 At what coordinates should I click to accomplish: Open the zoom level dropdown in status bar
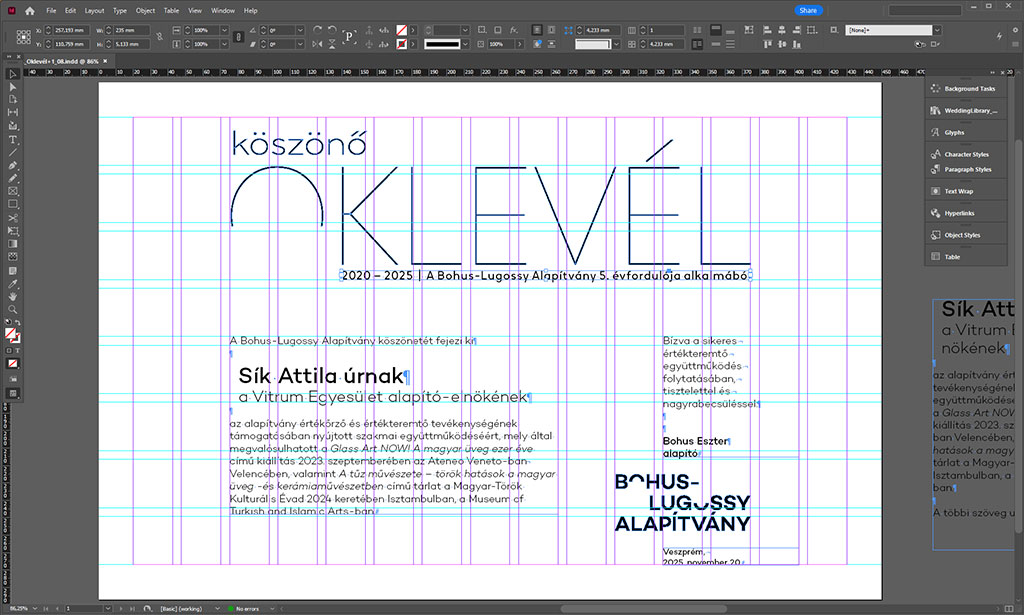pyautogui.click(x=35, y=608)
